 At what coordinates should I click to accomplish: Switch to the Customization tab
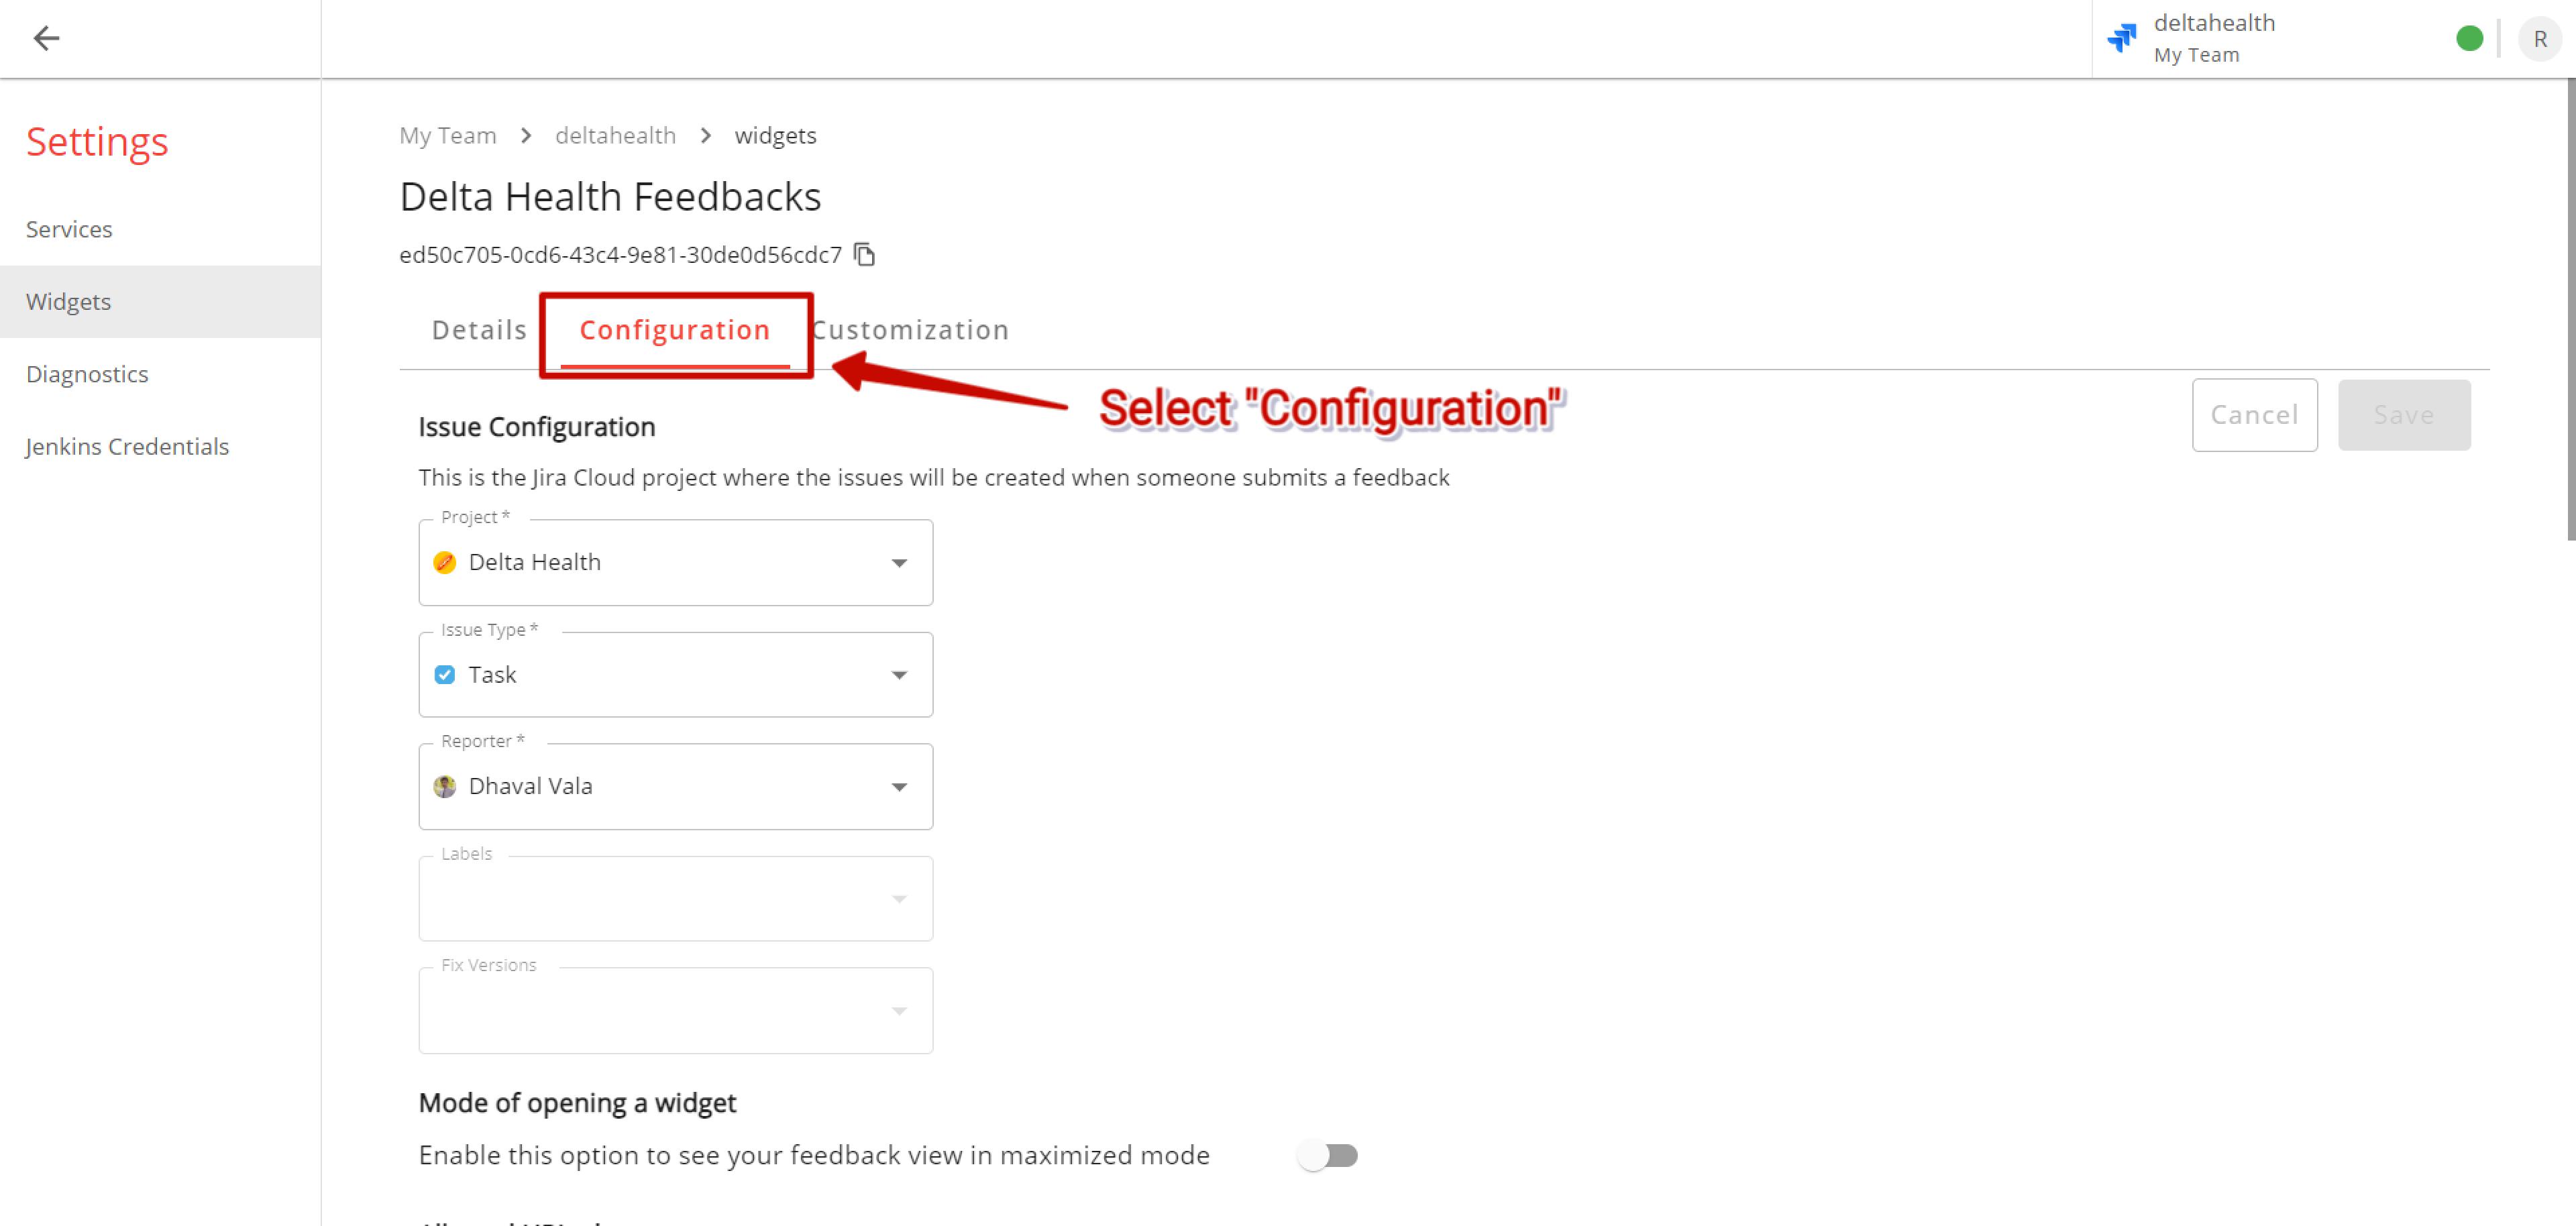pyautogui.click(x=910, y=330)
